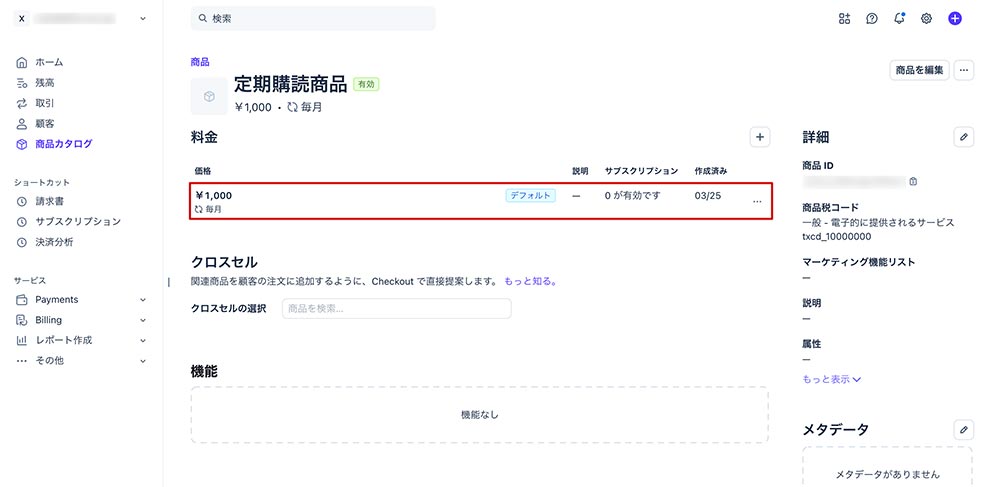Expand もっと表示 in details
The image size is (1000, 487).
[x=831, y=379]
